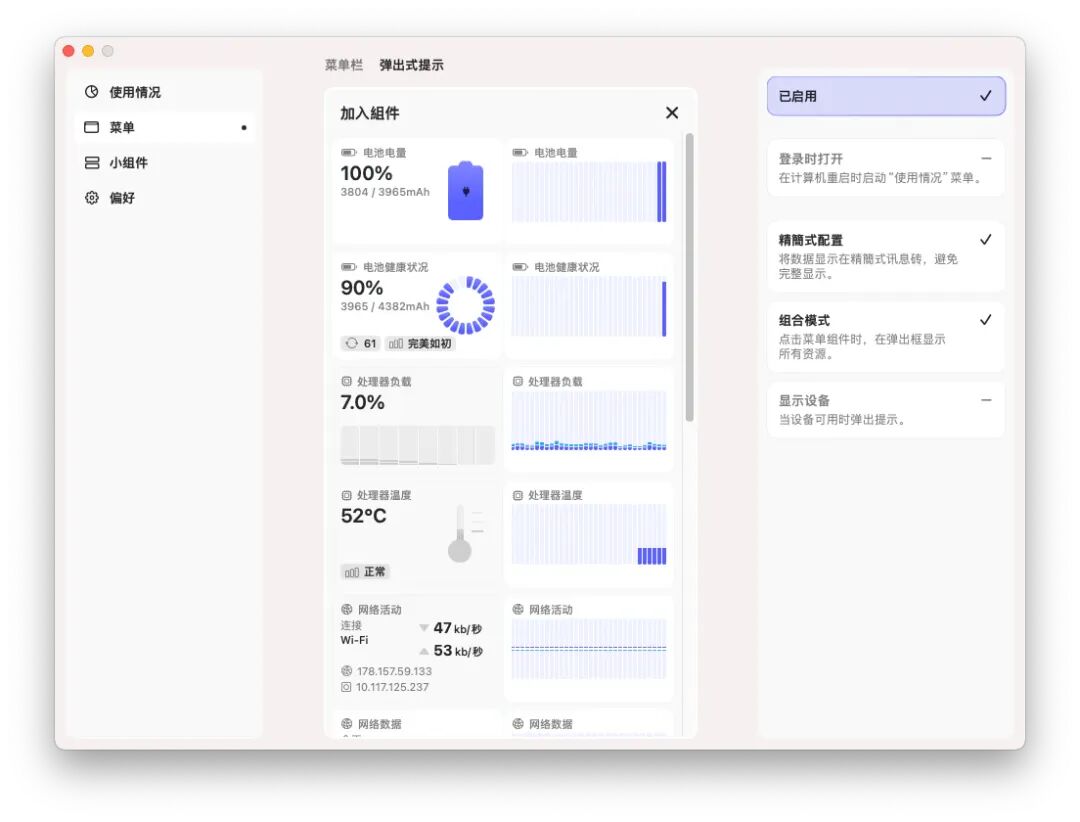Viewport: 1080px width, 822px height.
Task: Close the 加入组件 panel
Action: (672, 112)
